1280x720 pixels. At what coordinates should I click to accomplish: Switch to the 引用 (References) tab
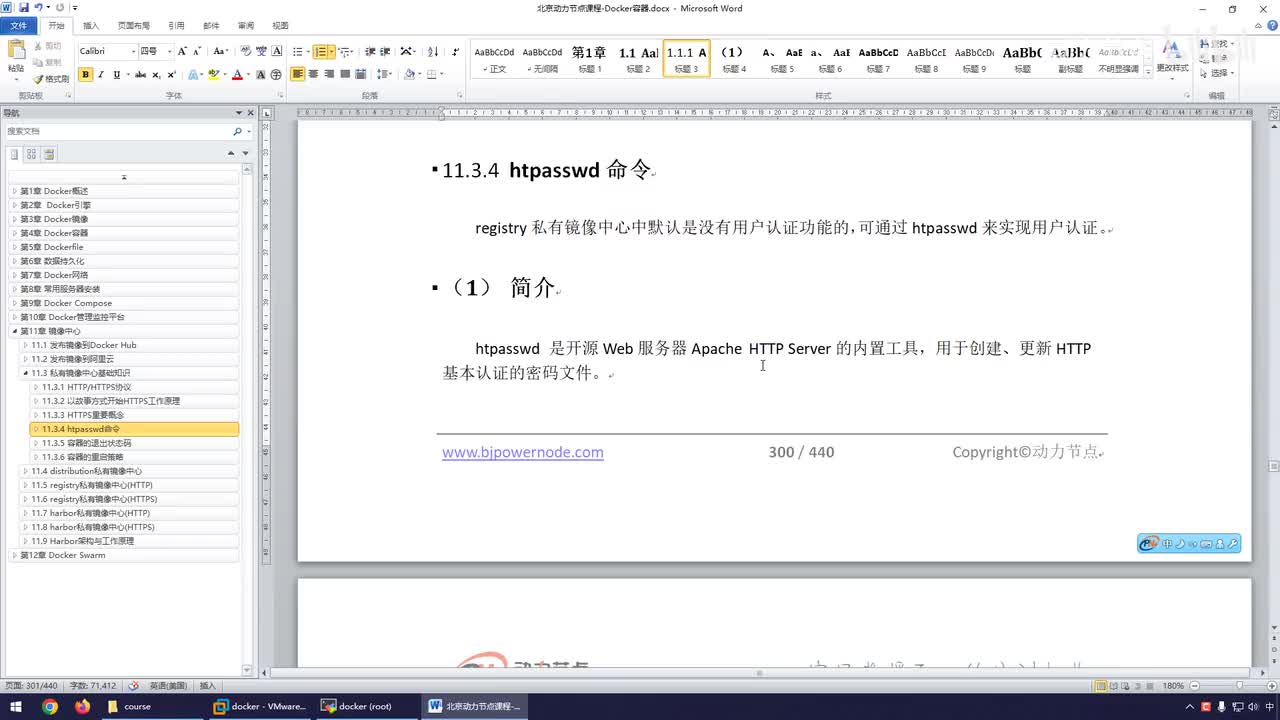click(176, 26)
